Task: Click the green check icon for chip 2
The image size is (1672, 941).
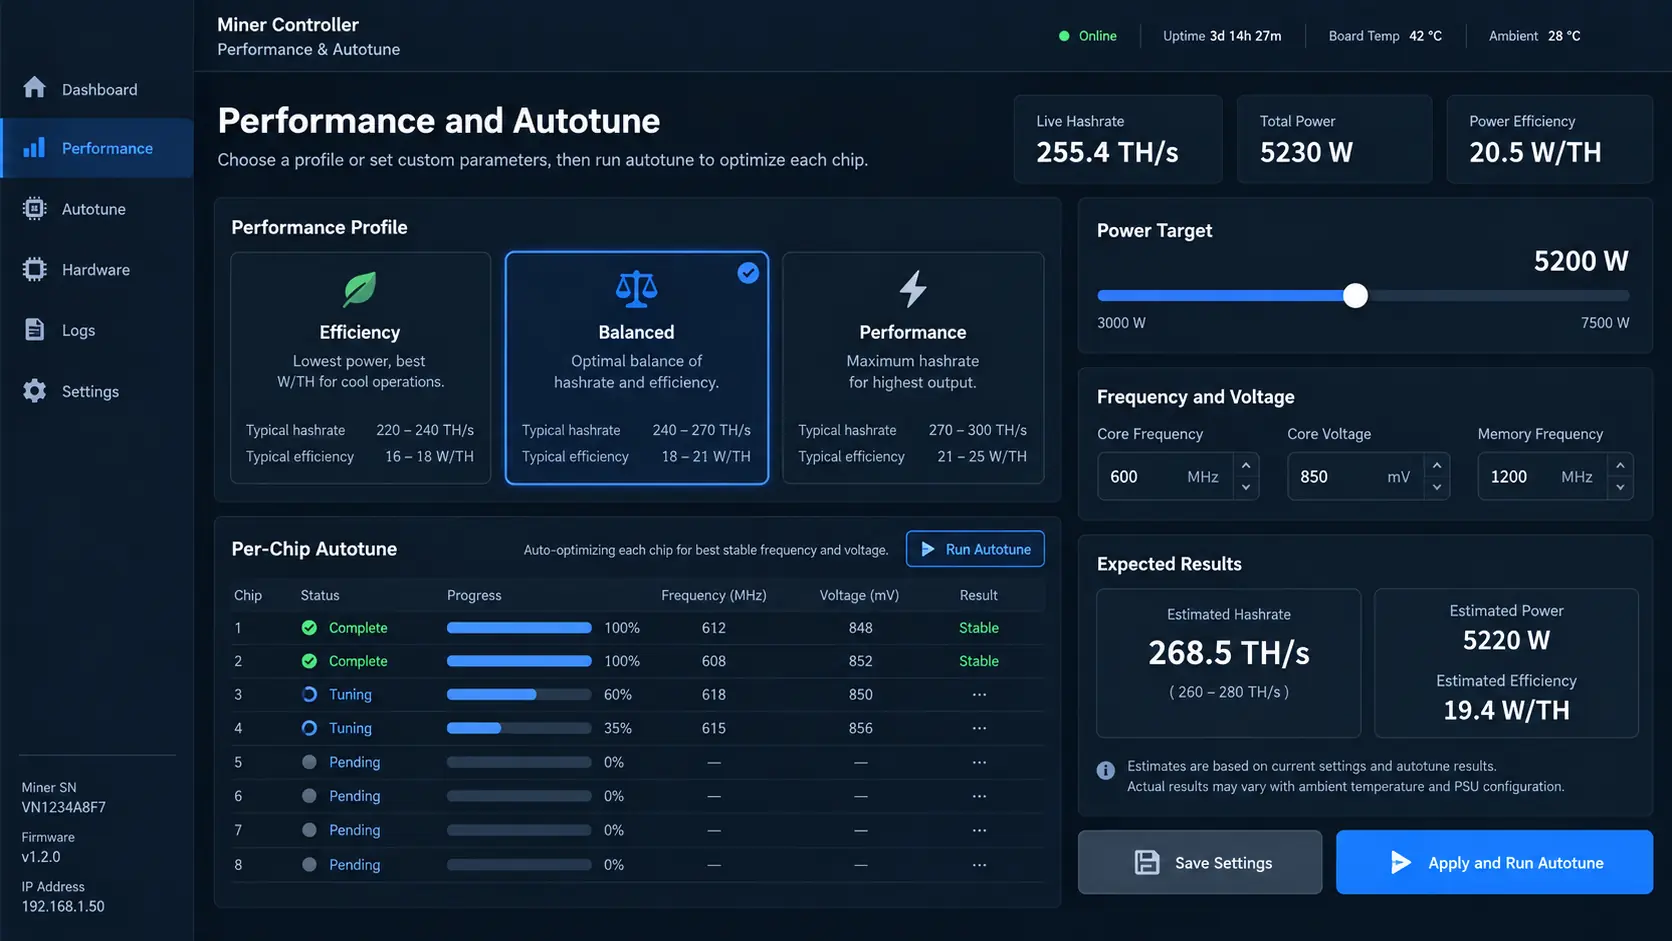Action: [309, 661]
